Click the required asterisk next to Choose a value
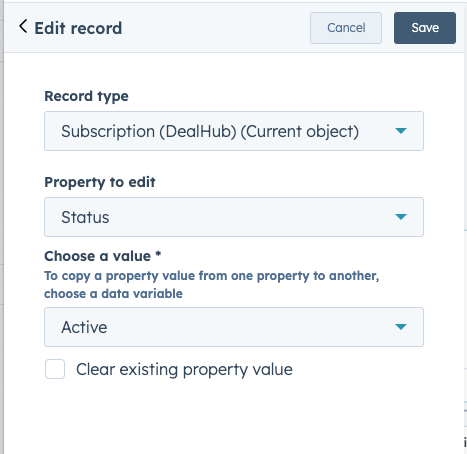 pyautogui.click(x=158, y=254)
